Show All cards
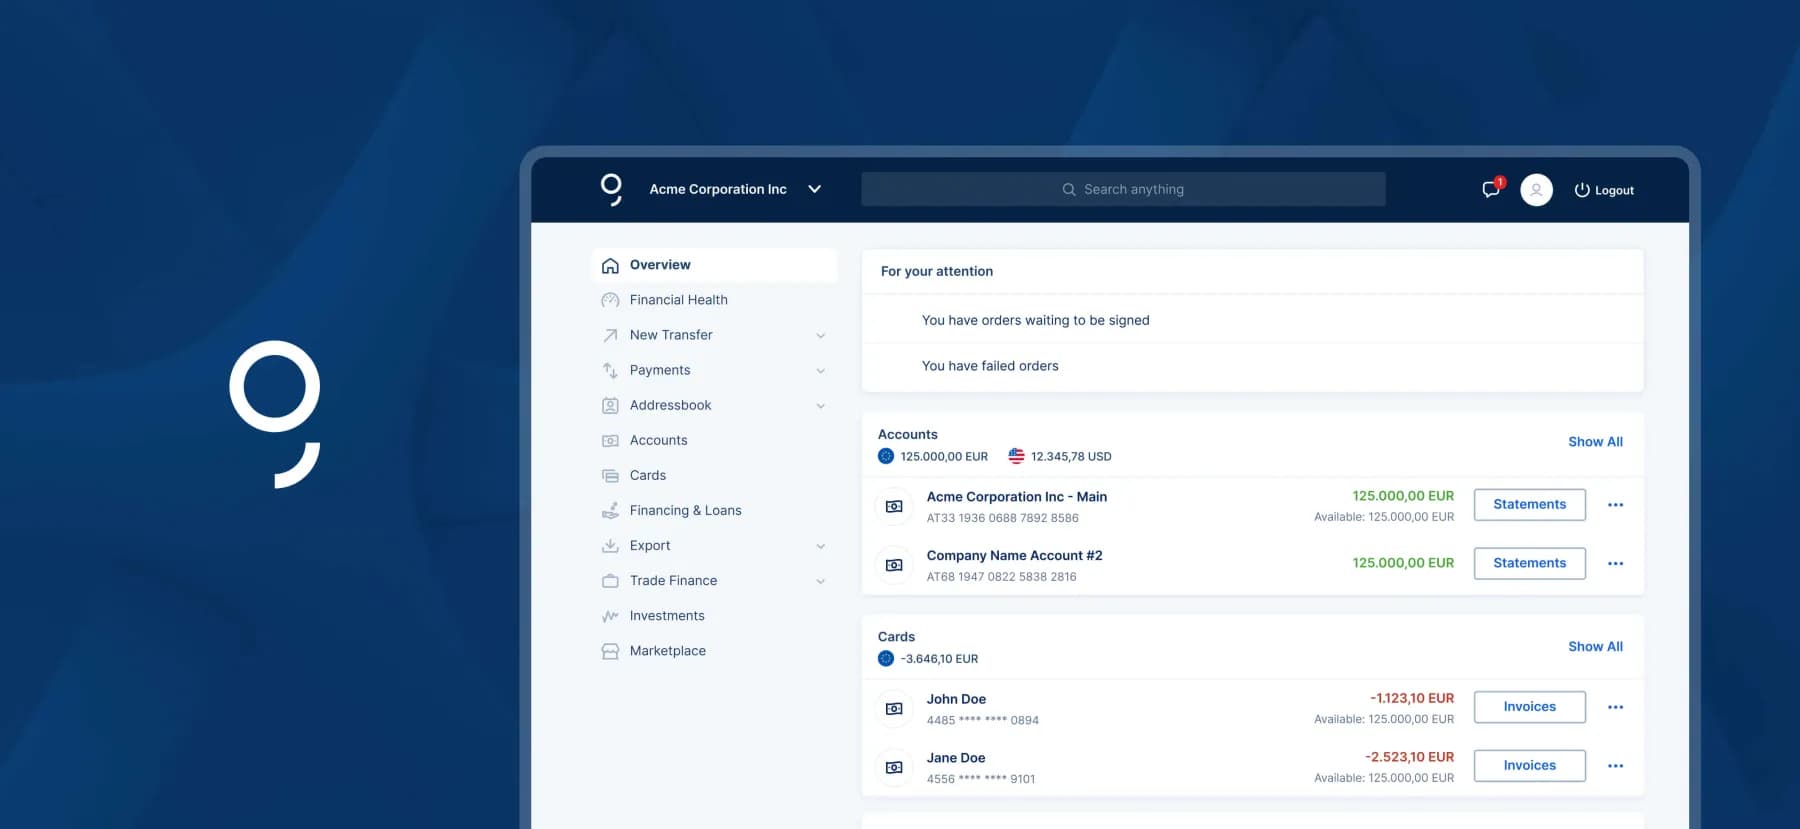 1595,647
